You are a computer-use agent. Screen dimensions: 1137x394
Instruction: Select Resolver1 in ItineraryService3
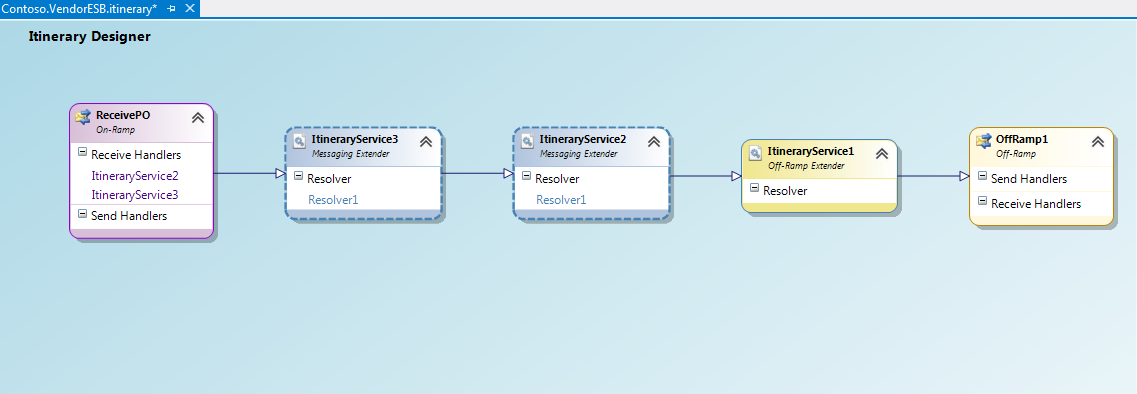pos(333,200)
